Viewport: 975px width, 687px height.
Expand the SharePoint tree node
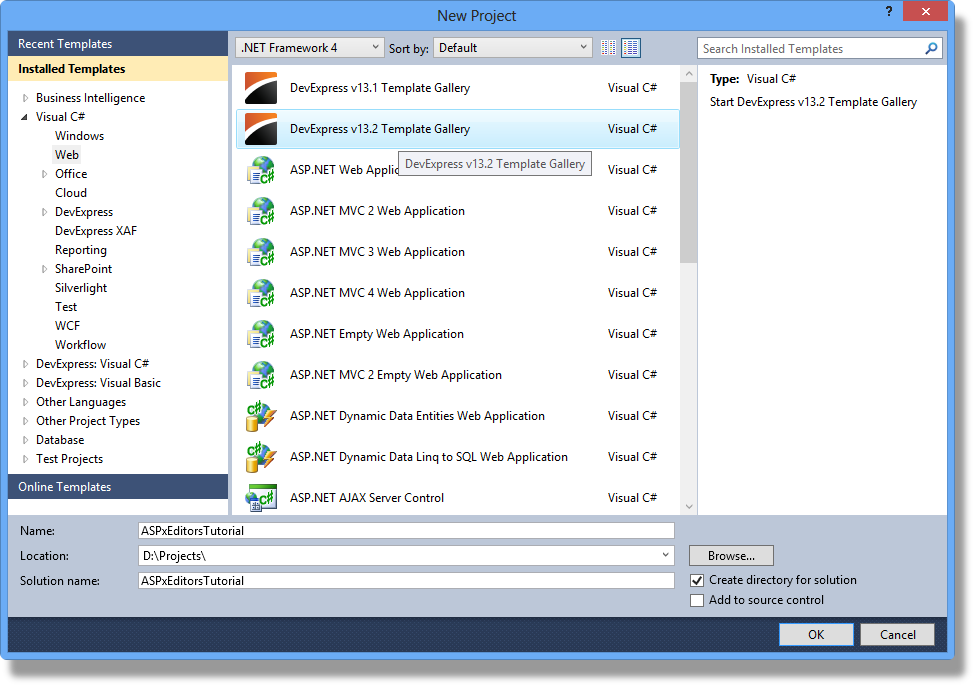44,269
